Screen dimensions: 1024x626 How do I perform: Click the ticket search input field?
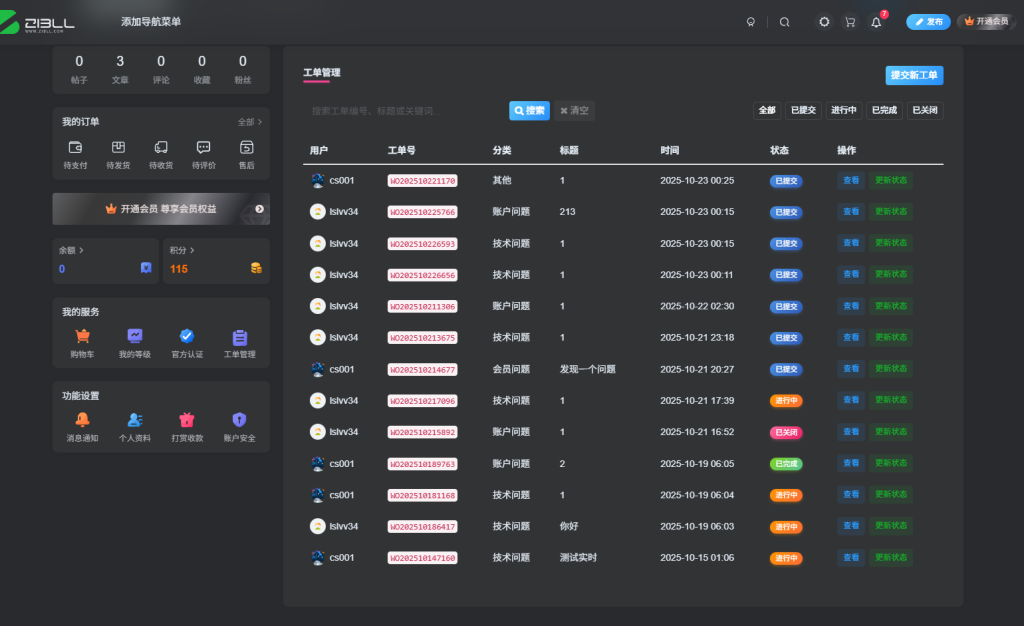point(400,110)
